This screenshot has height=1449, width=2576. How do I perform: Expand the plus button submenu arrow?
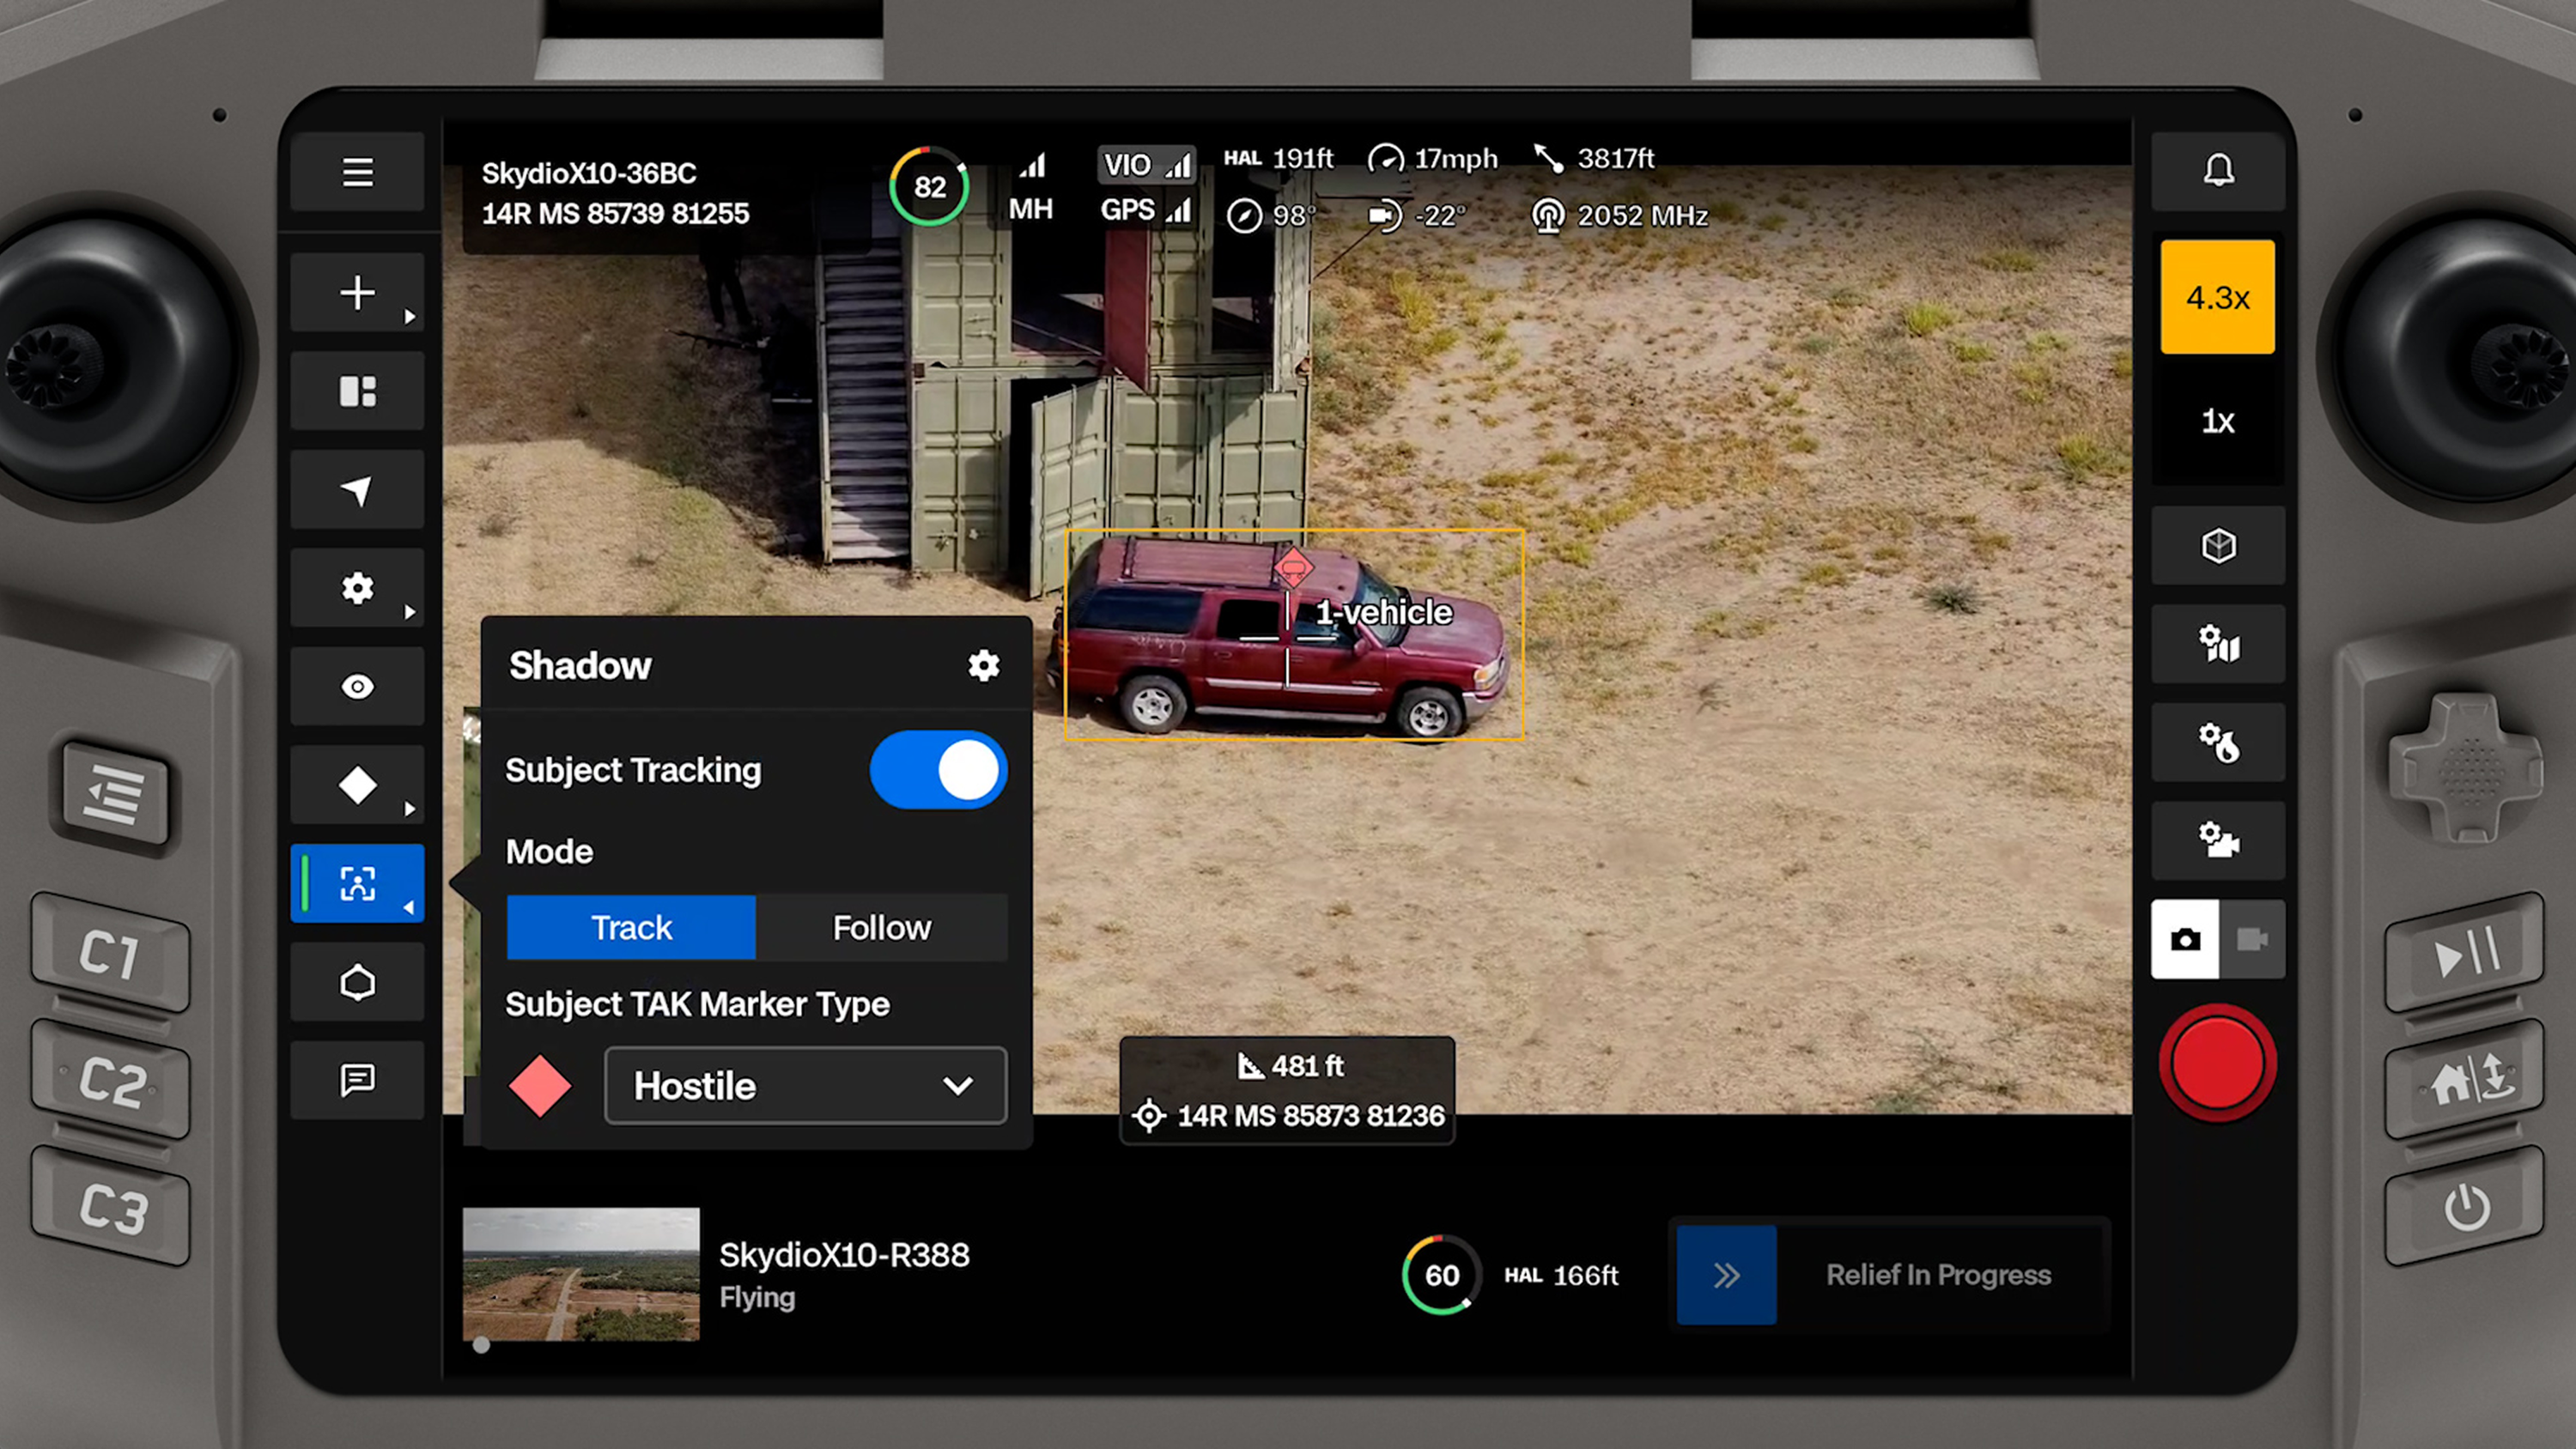(x=409, y=317)
